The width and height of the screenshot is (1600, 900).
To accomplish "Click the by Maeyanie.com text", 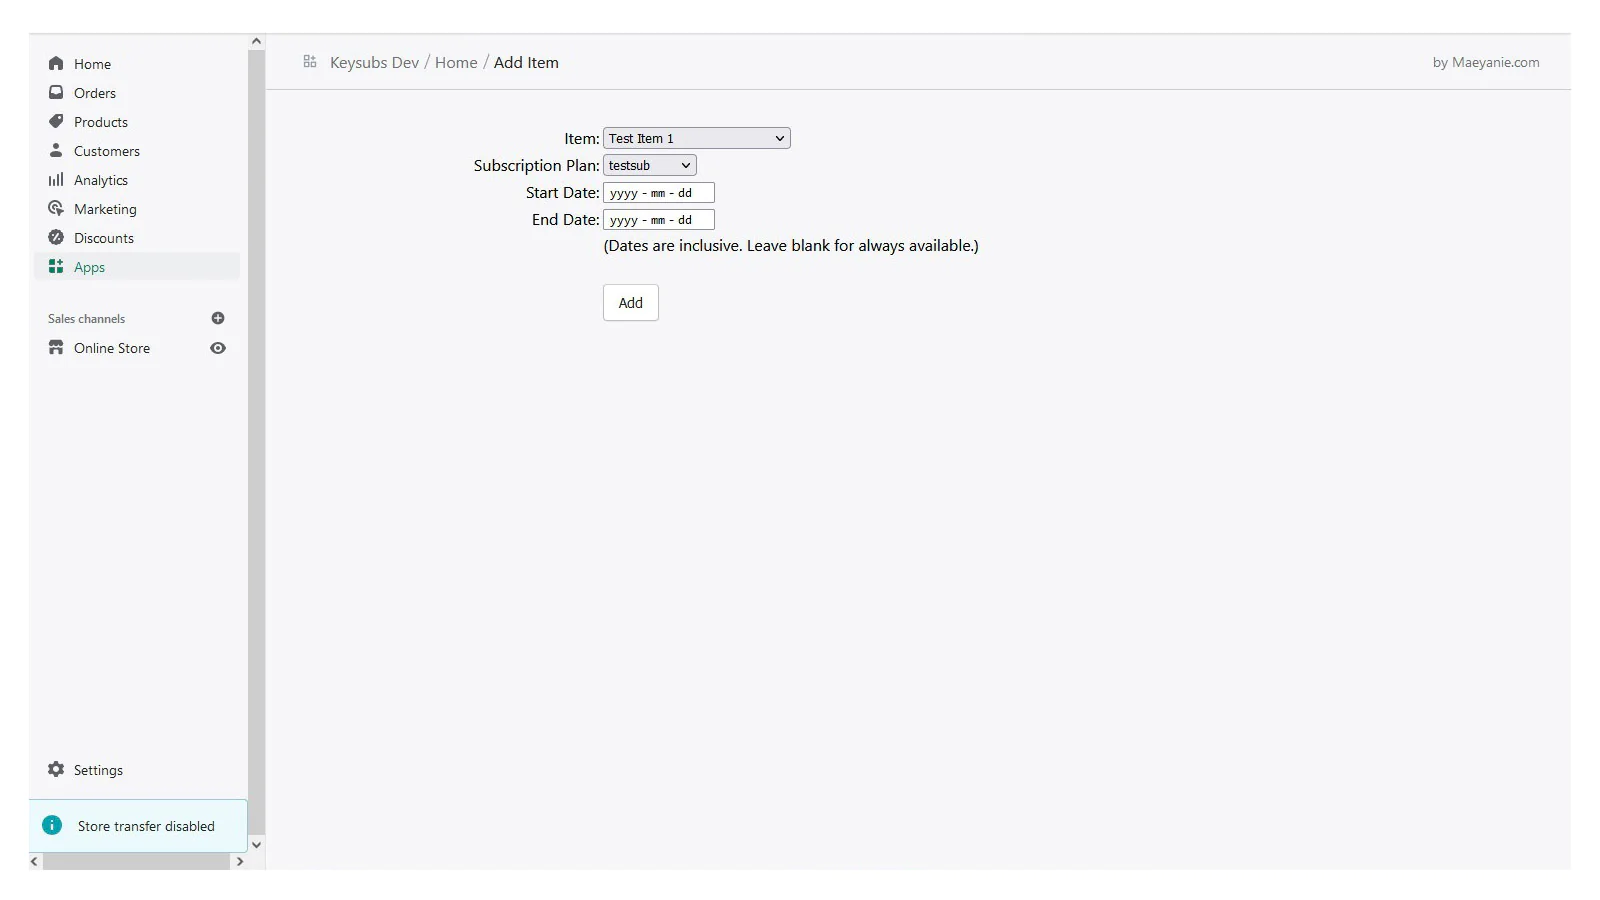I will [1486, 62].
